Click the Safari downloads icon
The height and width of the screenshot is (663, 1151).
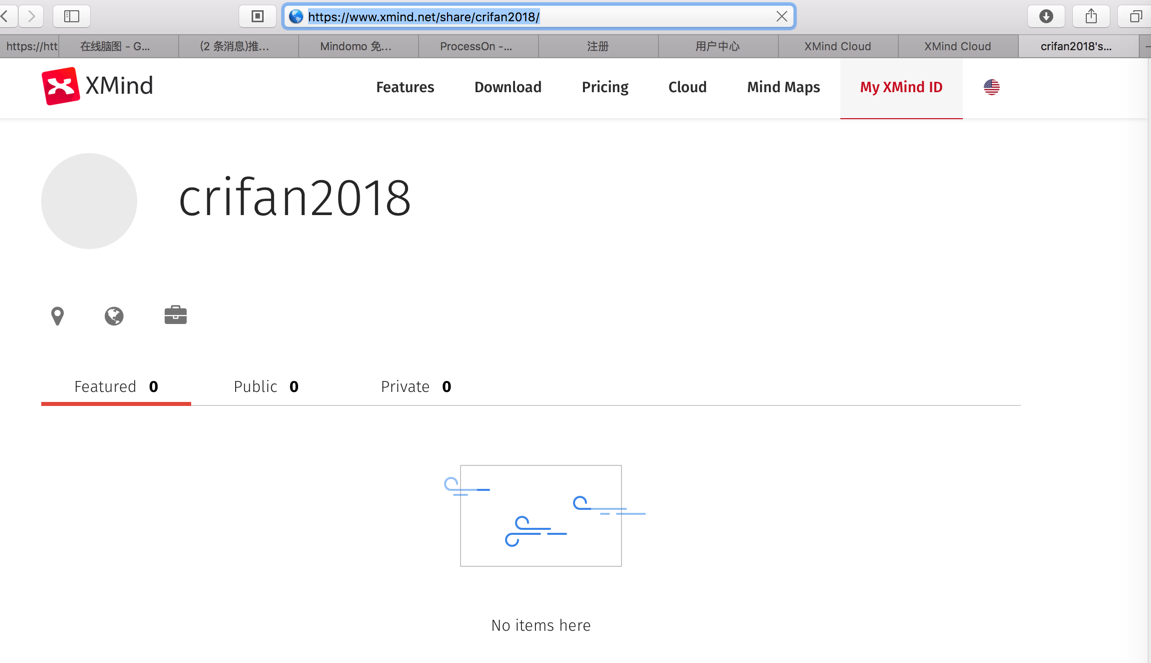pyautogui.click(x=1046, y=16)
